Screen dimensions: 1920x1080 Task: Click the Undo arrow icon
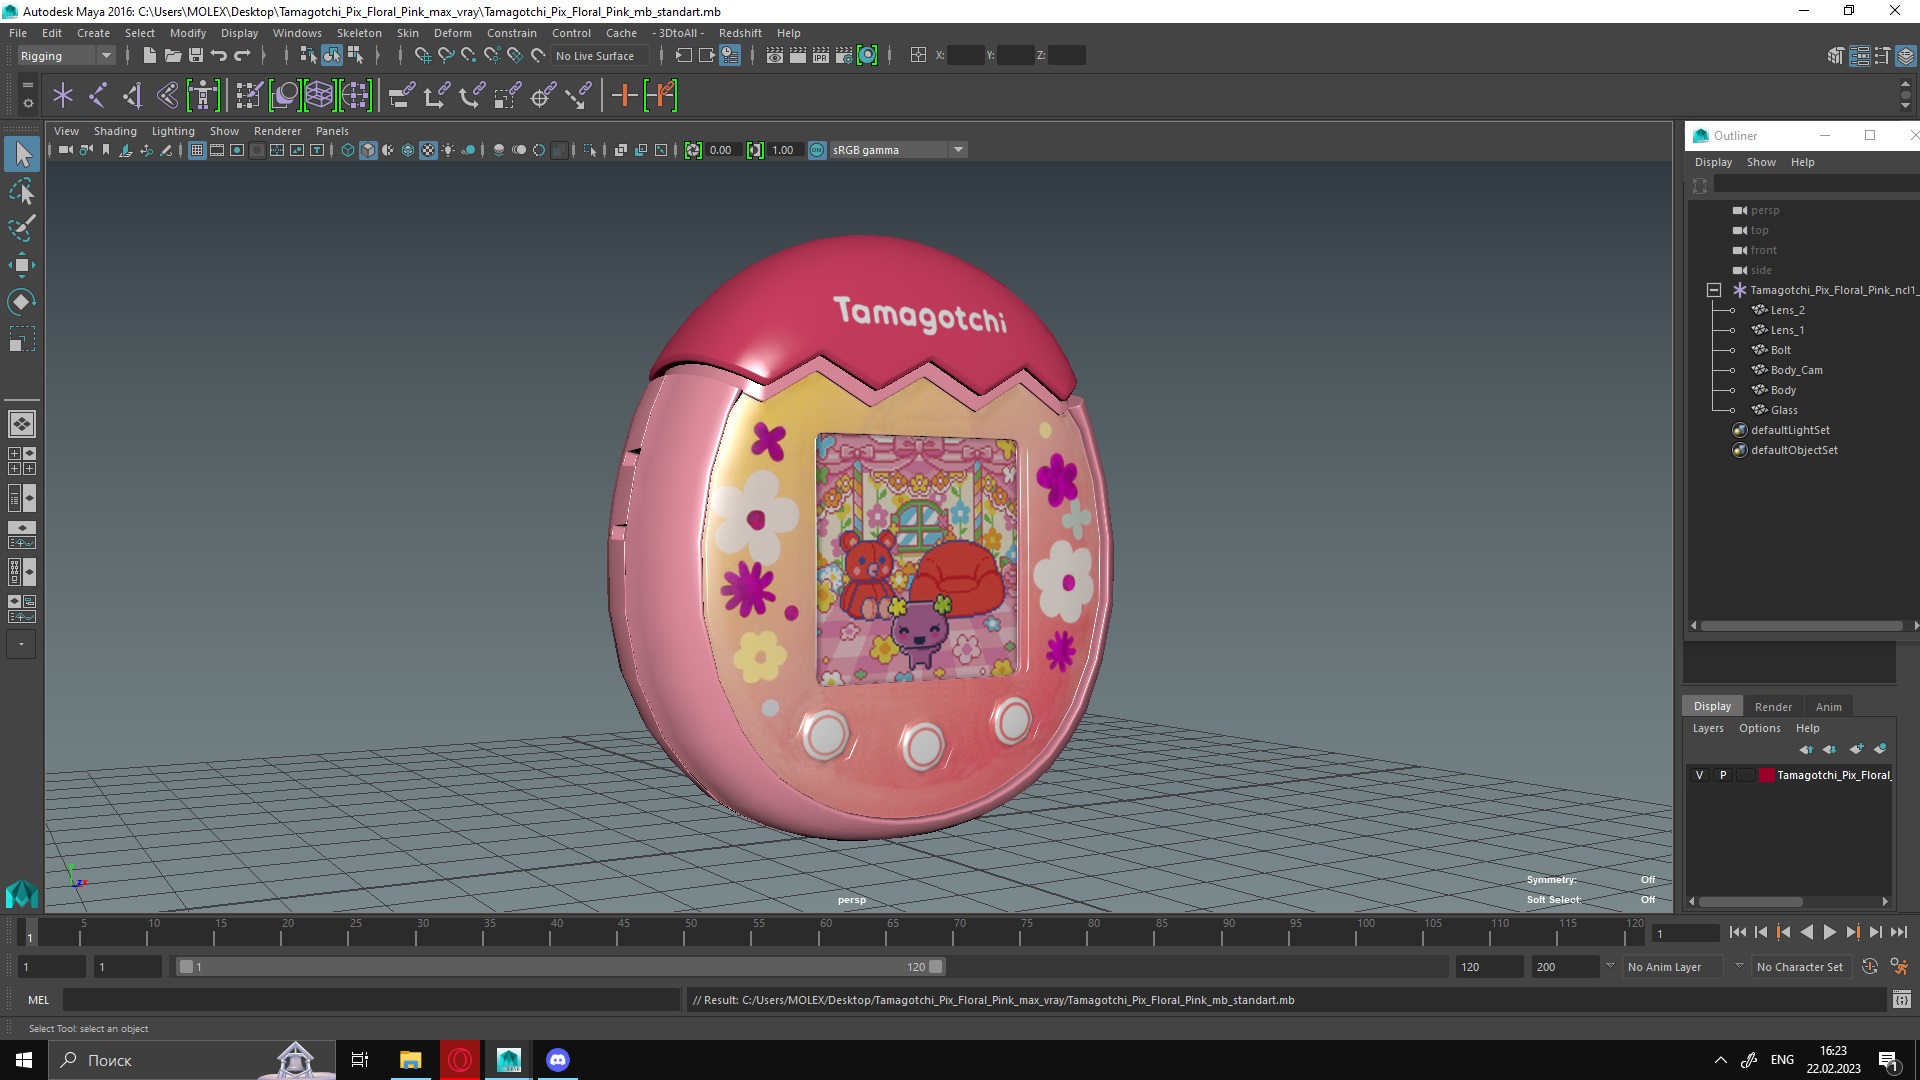[219, 56]
